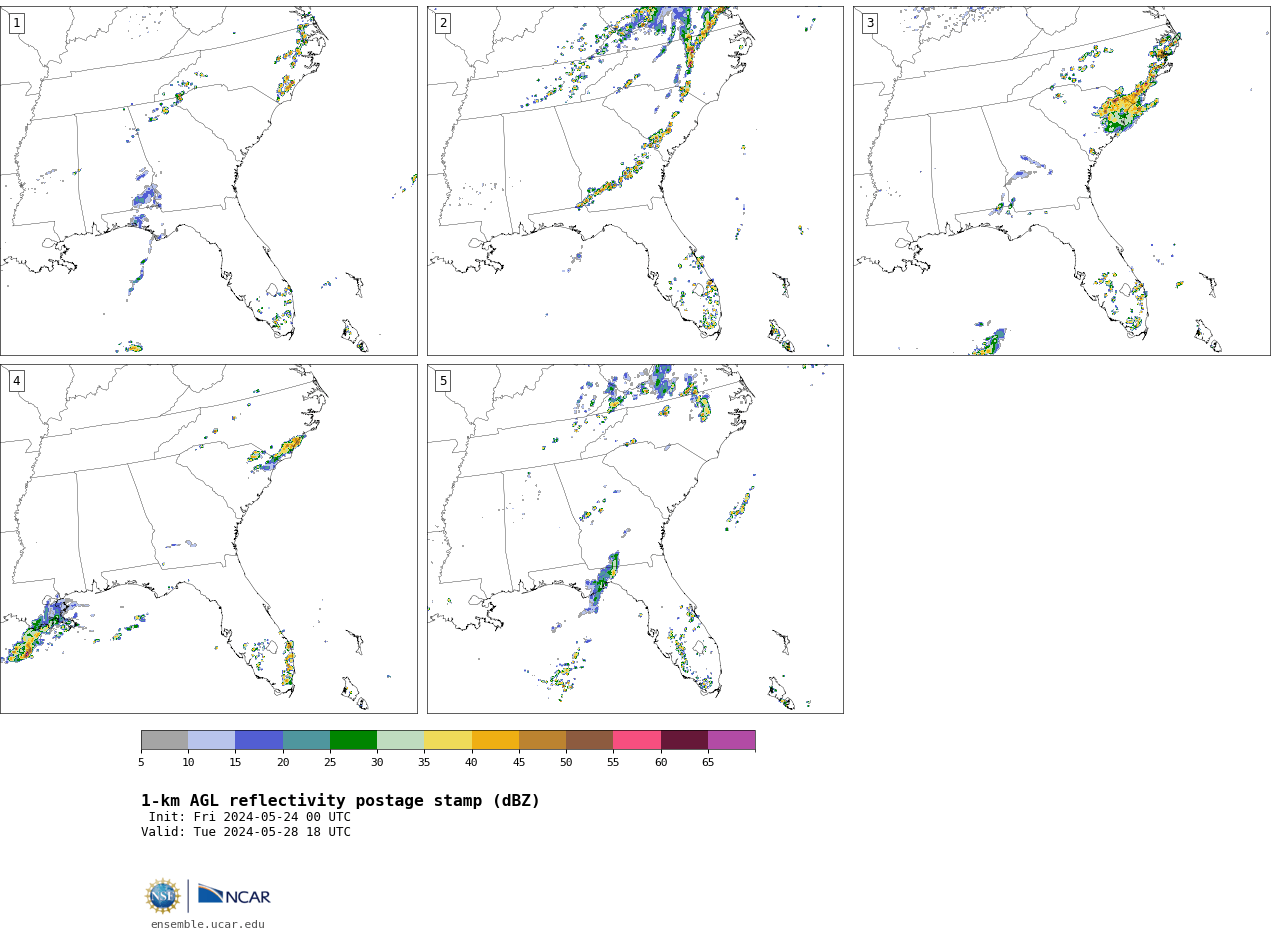This screenshot has width=1280, height=936.
Task: Click the 1-km AGL reflectivity title
Action: click(340, 801)
